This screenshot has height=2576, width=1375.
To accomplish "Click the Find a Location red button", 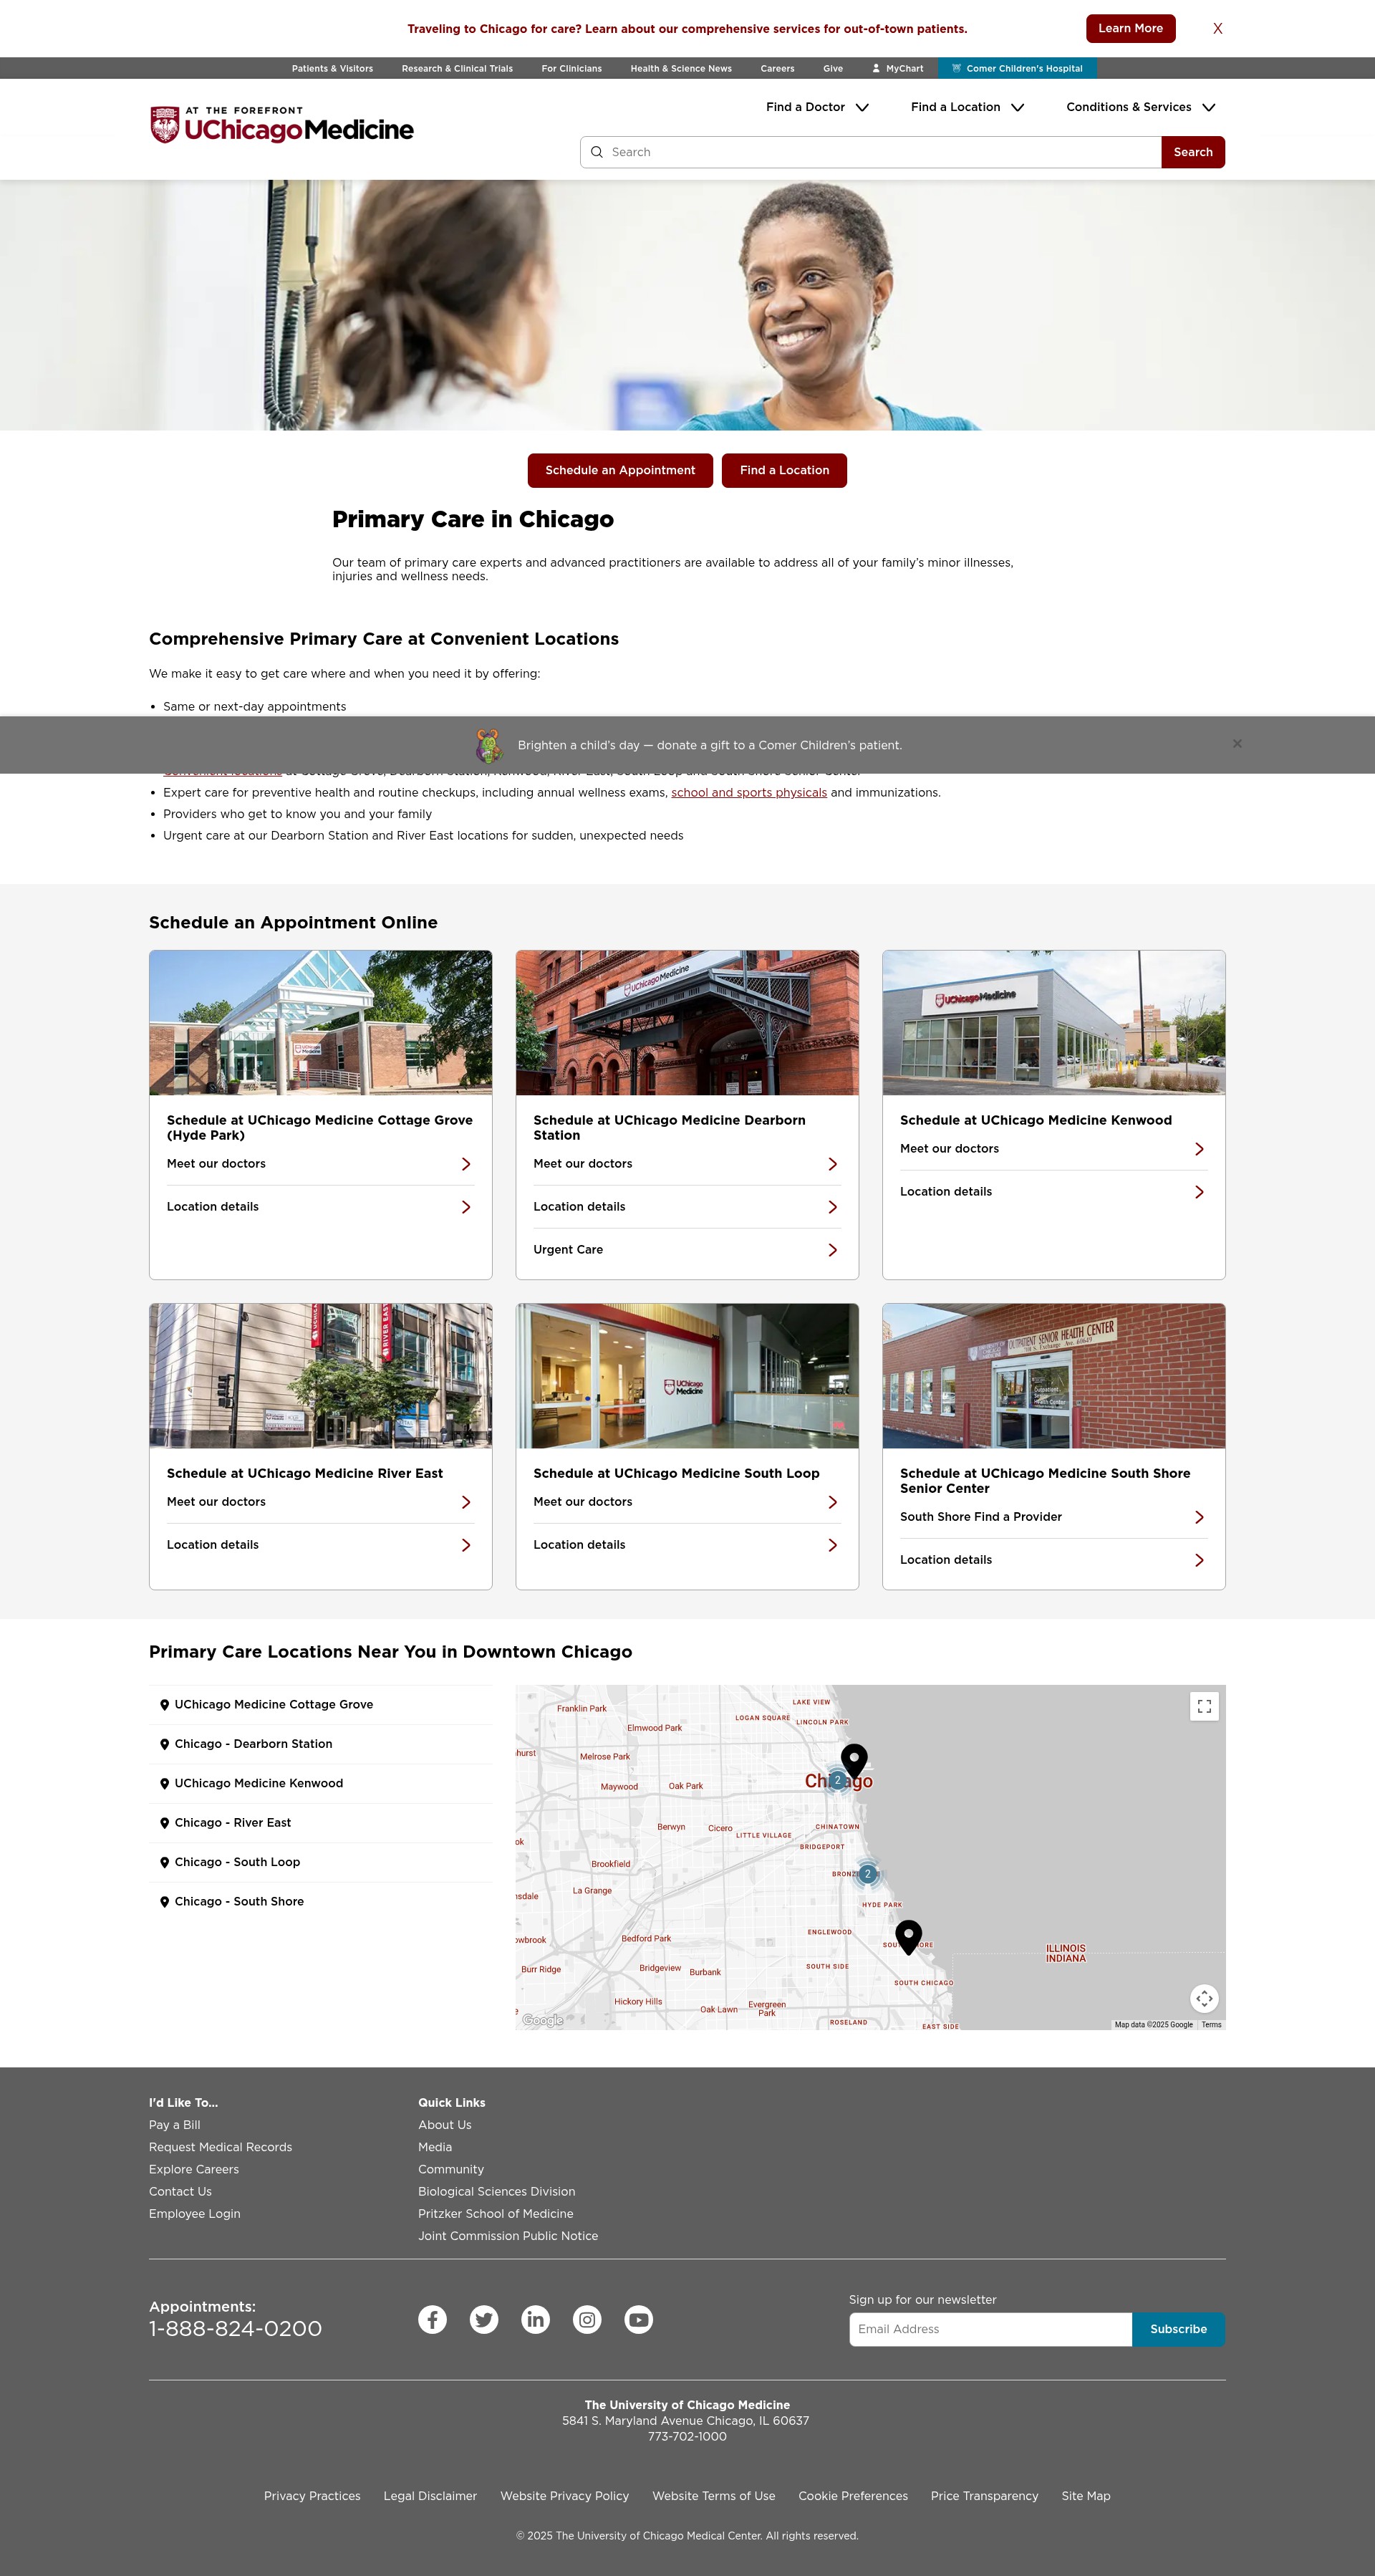I will (784, 470).
